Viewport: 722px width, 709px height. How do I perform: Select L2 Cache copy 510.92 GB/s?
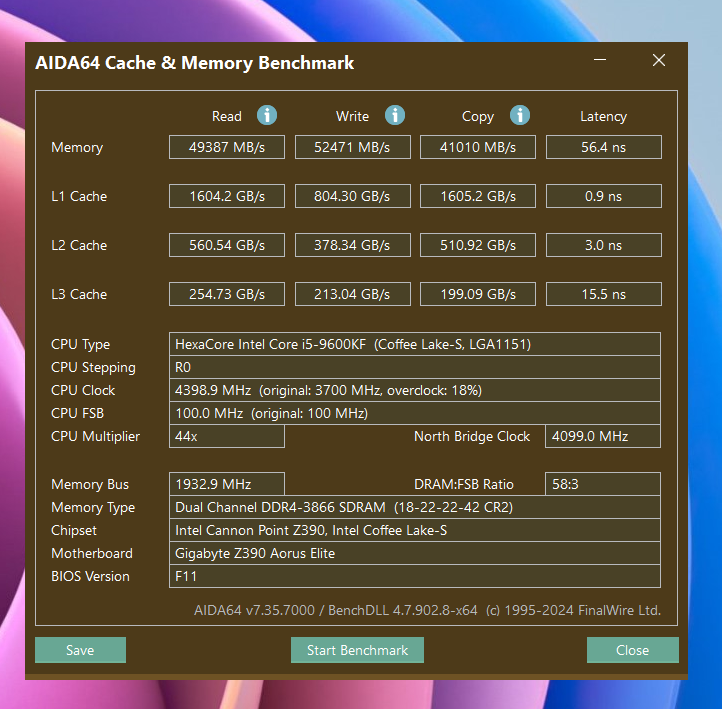click(478, 245)
